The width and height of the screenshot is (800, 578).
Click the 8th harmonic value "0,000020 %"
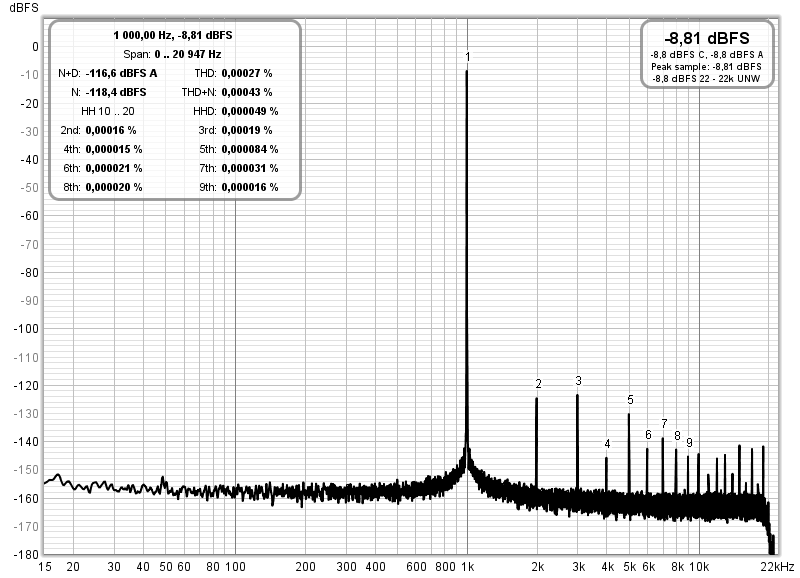(x=114, y=187)
